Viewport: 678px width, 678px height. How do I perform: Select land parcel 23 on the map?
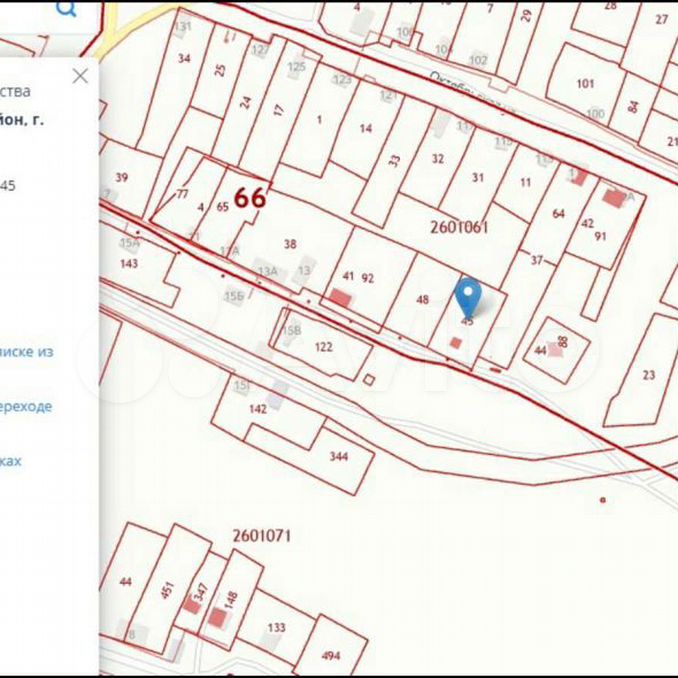pyautogui.click(x=648, y=375)
